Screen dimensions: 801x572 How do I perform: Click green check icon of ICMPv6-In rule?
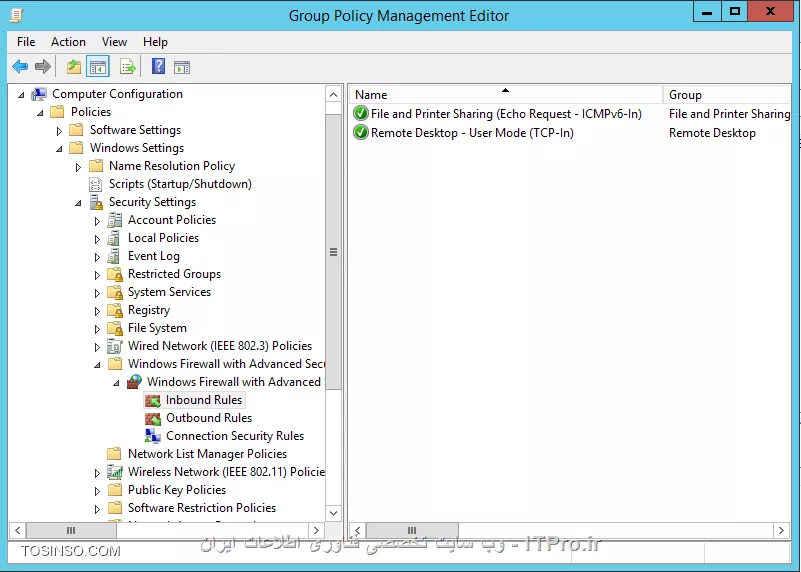[x=361, y=113]
